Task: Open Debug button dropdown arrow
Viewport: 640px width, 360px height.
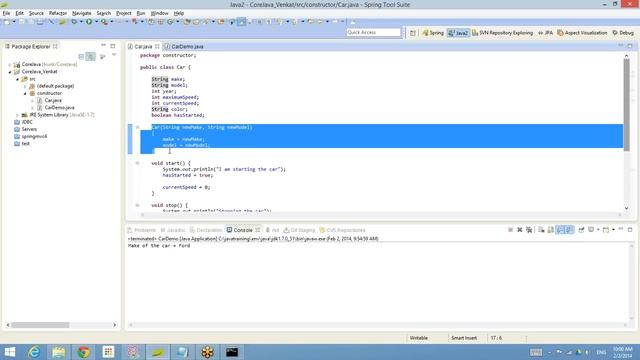Action: tap(81, 22)
